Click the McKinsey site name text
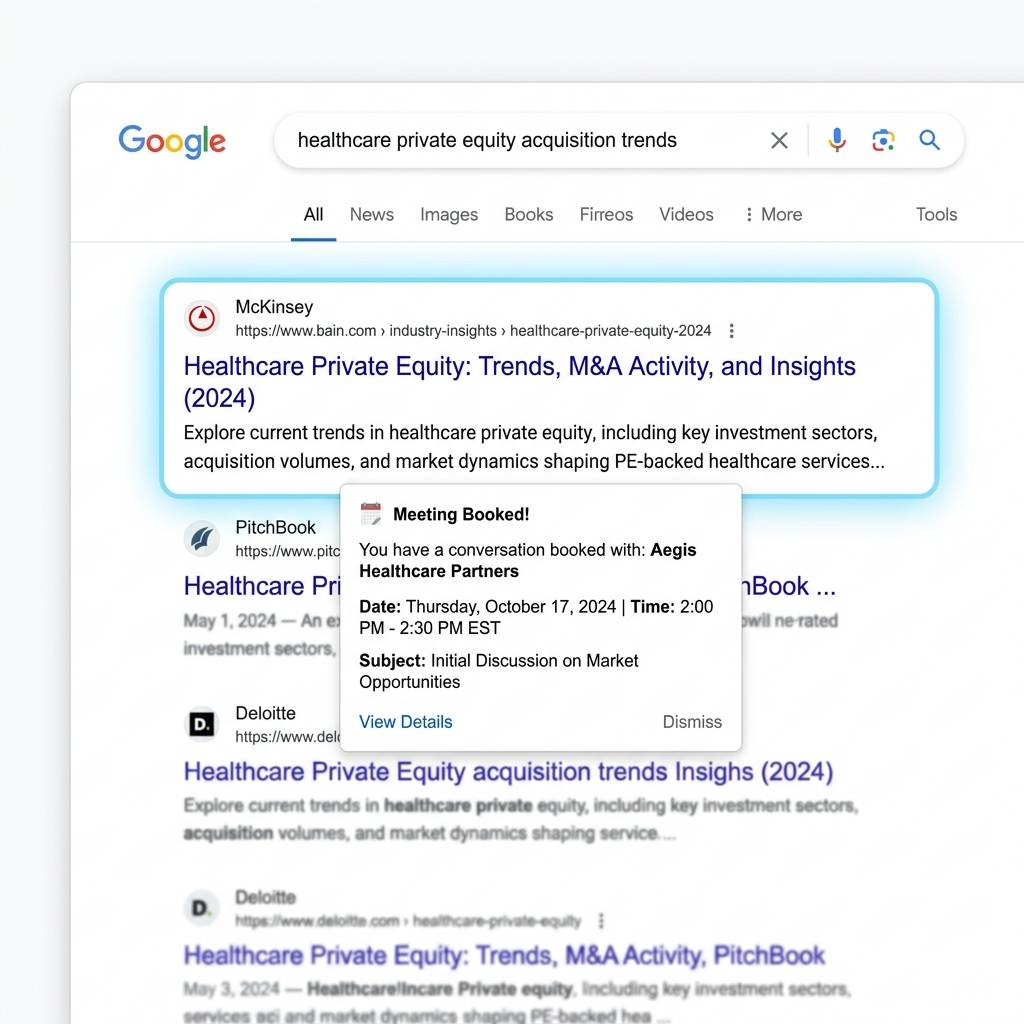The image size is (1024, 1024). (274, 307)
